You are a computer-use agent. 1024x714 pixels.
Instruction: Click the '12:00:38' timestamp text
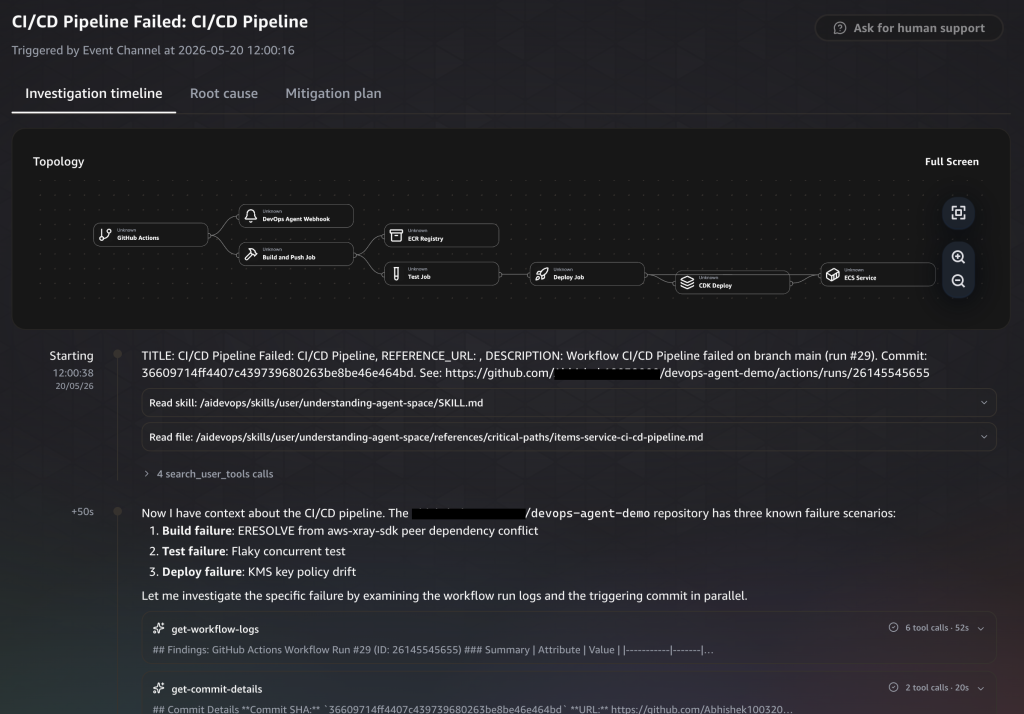coord(73,373)
